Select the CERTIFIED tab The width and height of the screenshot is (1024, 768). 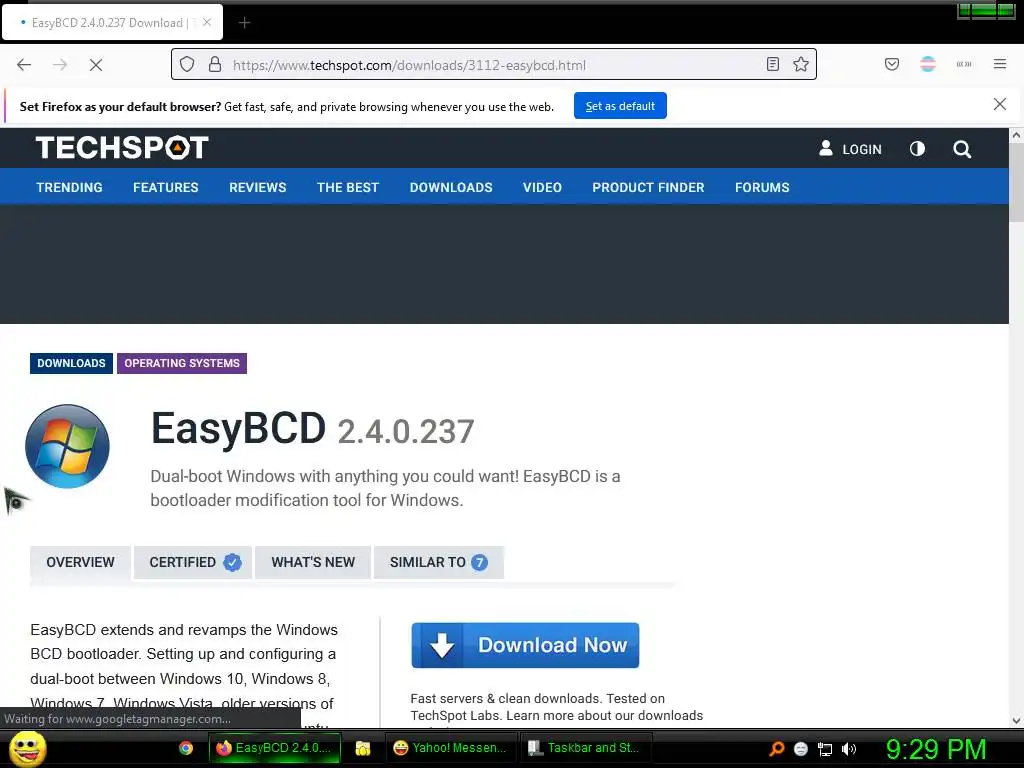point(193,562)
